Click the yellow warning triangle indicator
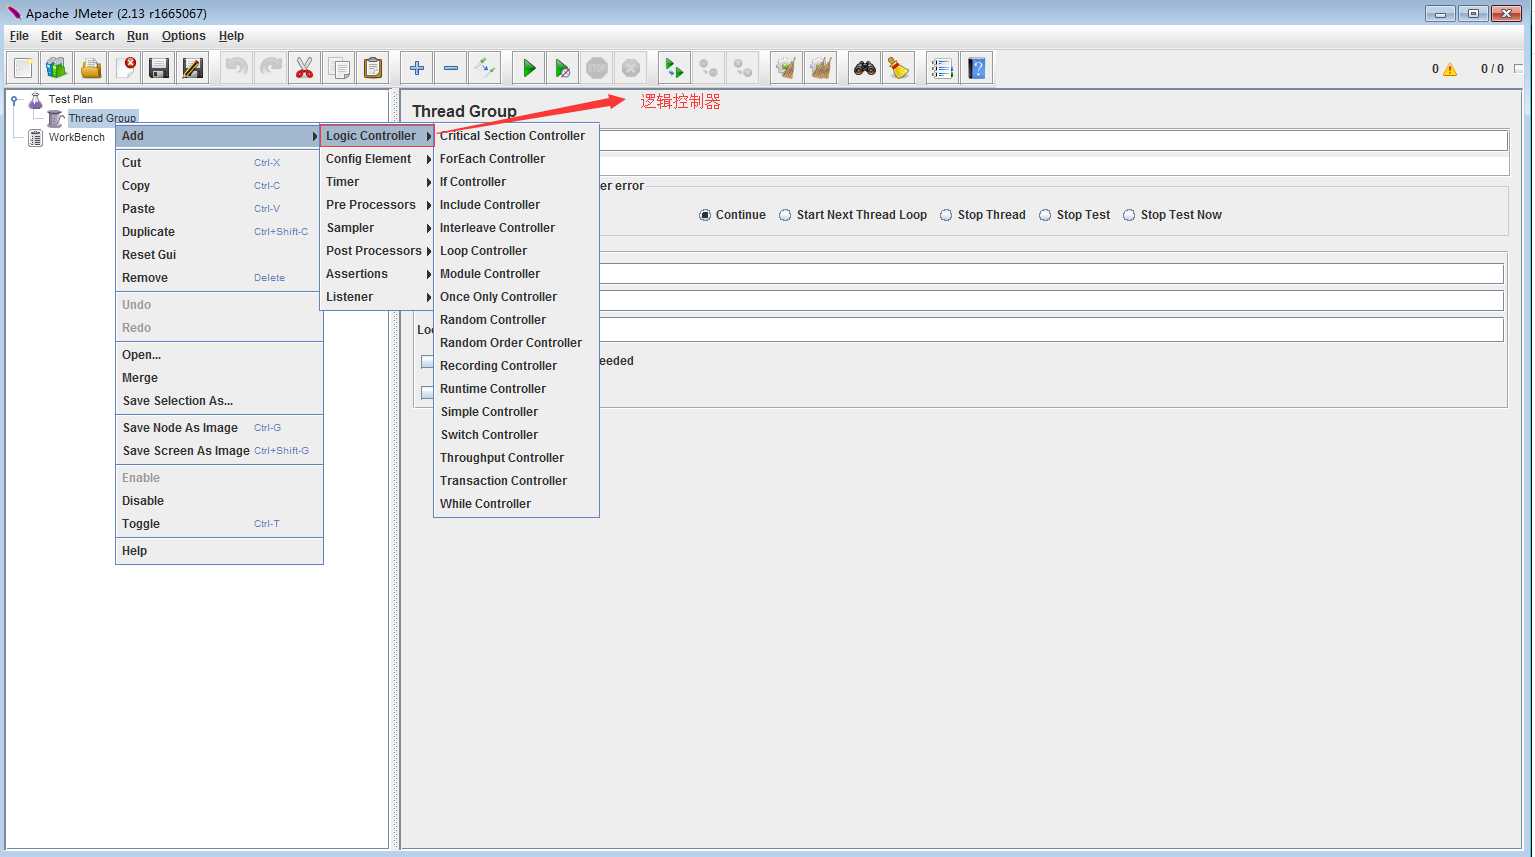Screen dimensions: 1535x857 [1450, 69]
